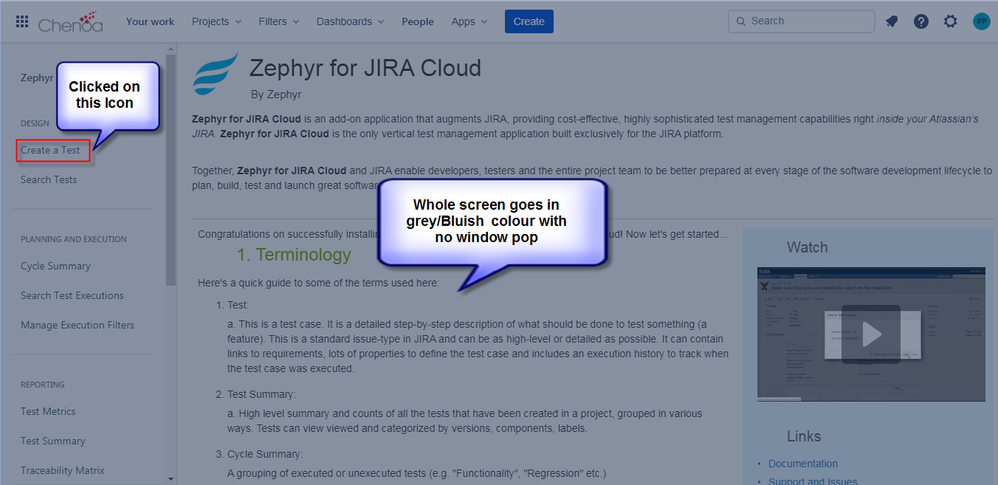998x485 pixels.
Task: Click the 1. Terminology heading
Action: coord(293,255)
